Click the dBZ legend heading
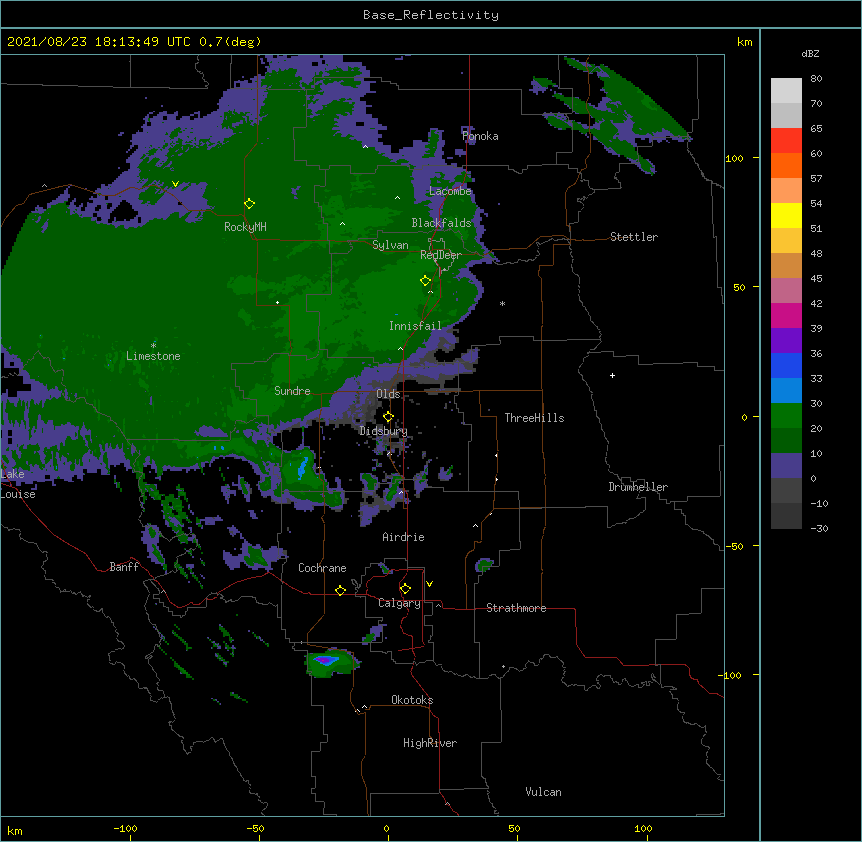Viewport: 862px width, 842px height. coord(810,53)
